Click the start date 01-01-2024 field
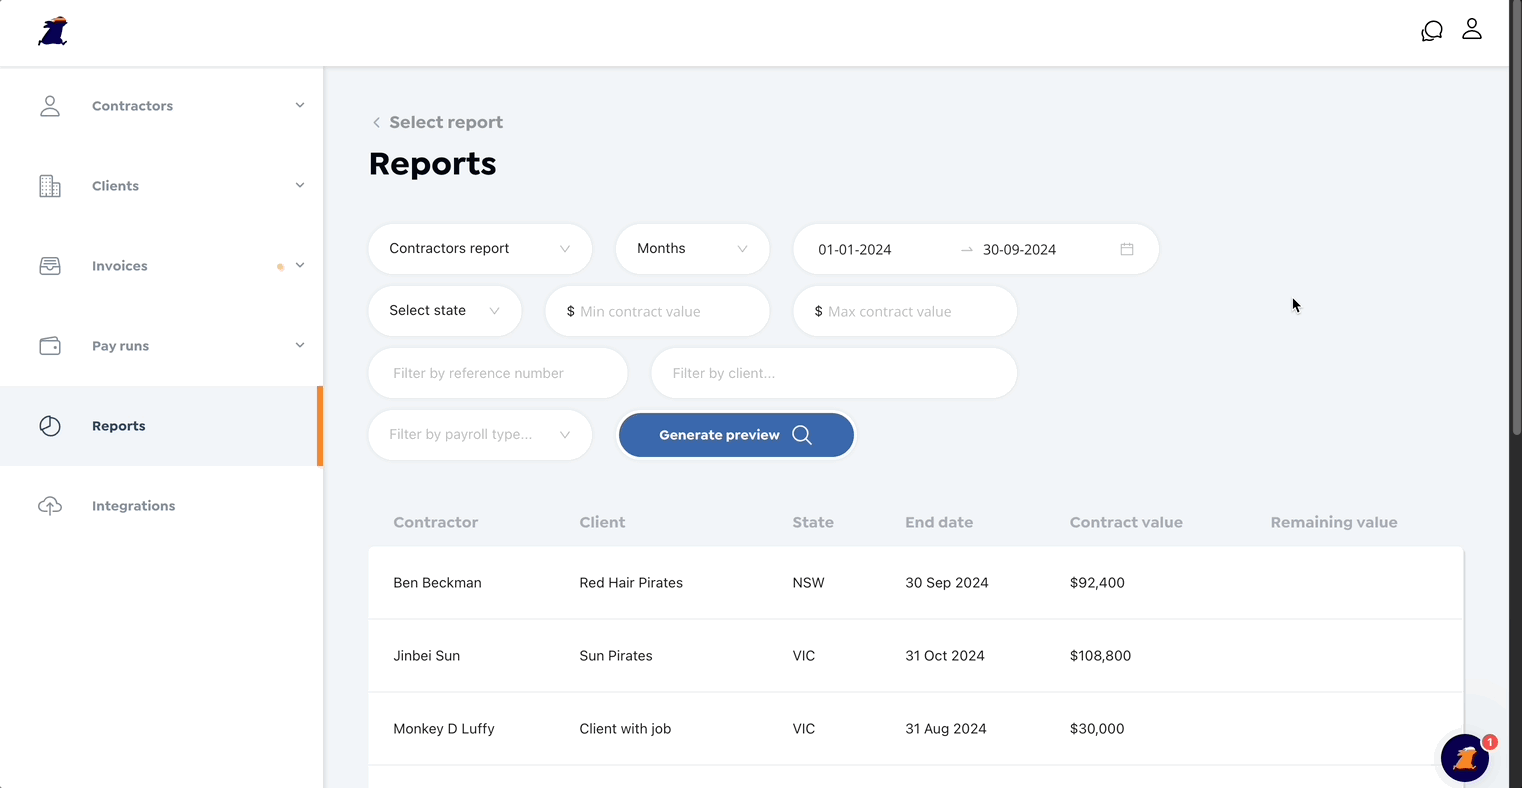This screenshot has width=1522, height=788. pos(855,250)
